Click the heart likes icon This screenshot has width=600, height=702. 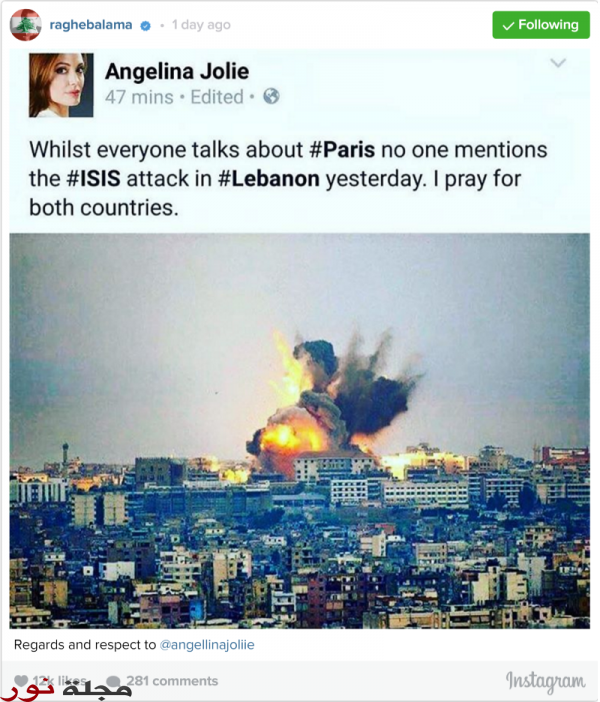tap(21, 681)
